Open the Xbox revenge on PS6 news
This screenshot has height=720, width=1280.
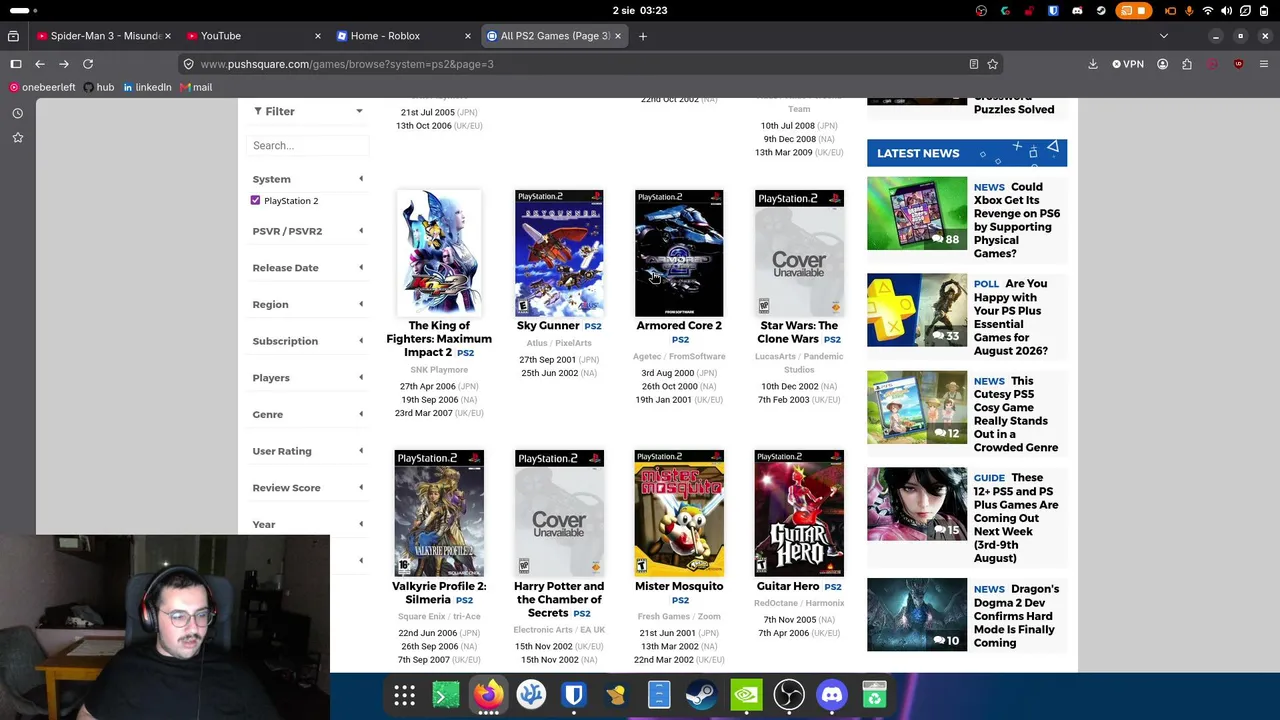point(1016,220)
